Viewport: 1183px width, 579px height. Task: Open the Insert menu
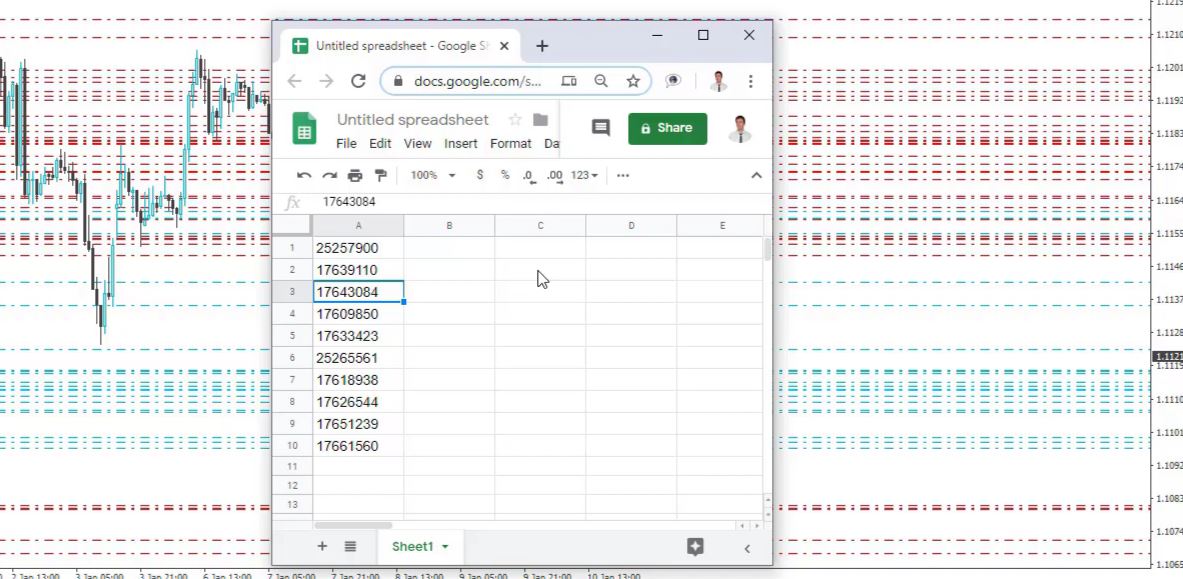click(x=461, y=143)
